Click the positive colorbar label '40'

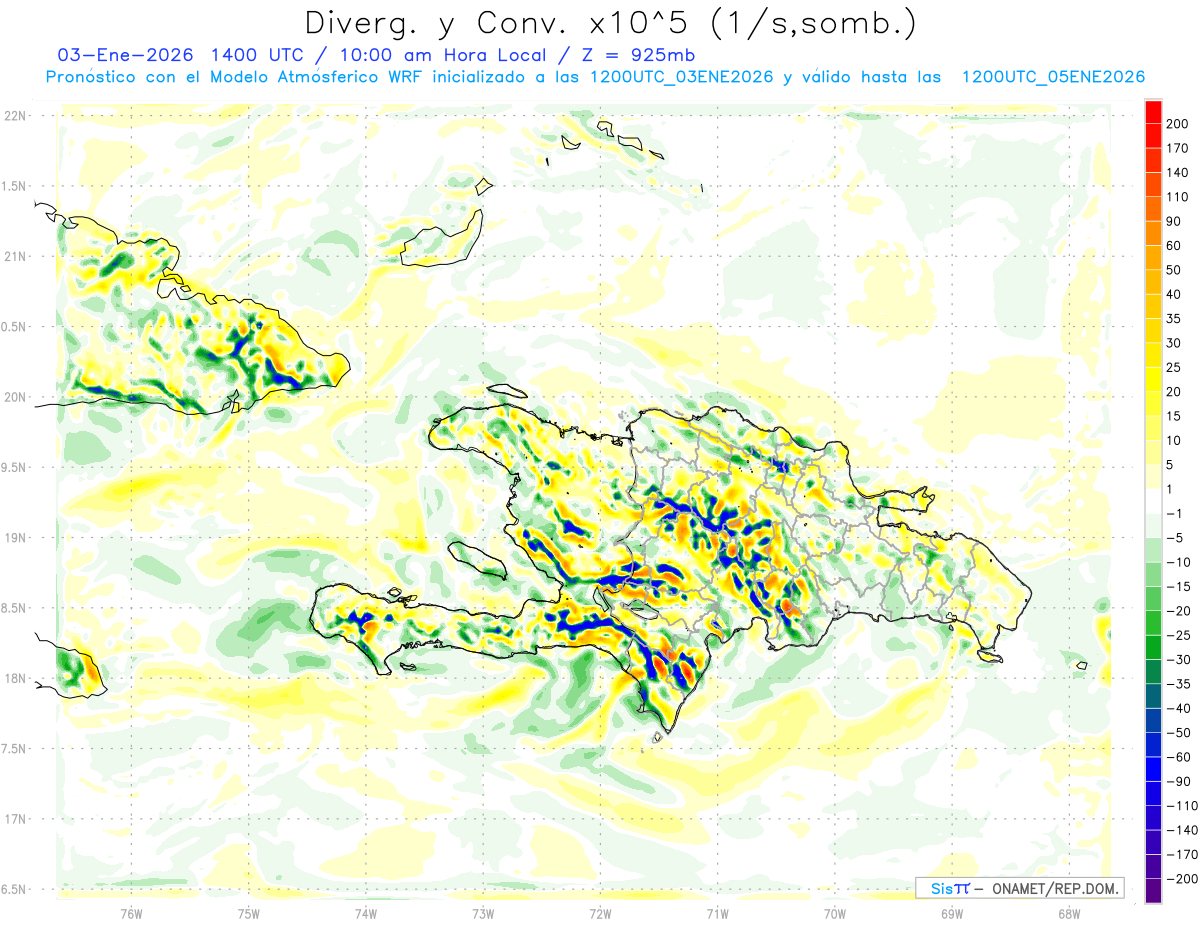coord(1175,295)
